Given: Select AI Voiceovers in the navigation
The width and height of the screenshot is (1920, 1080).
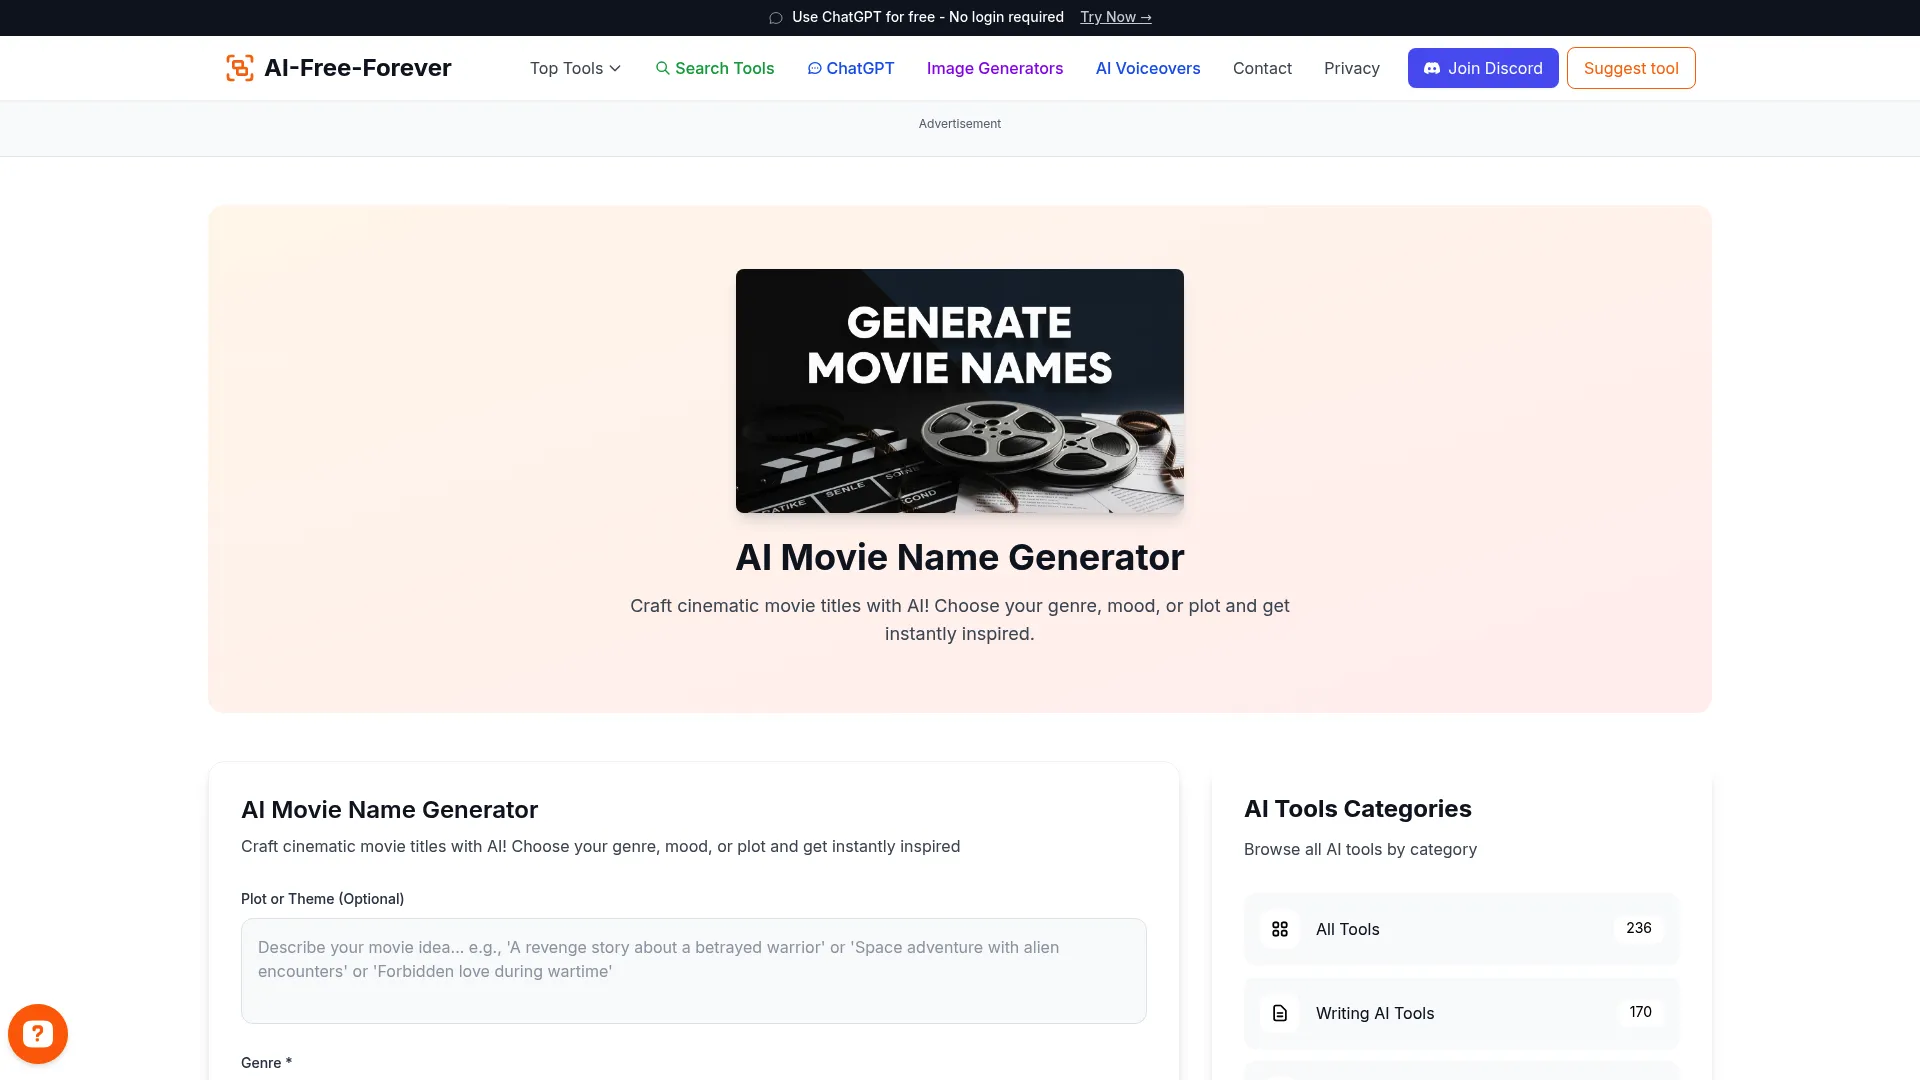Looking at the screenshot, I should 1147,68.
